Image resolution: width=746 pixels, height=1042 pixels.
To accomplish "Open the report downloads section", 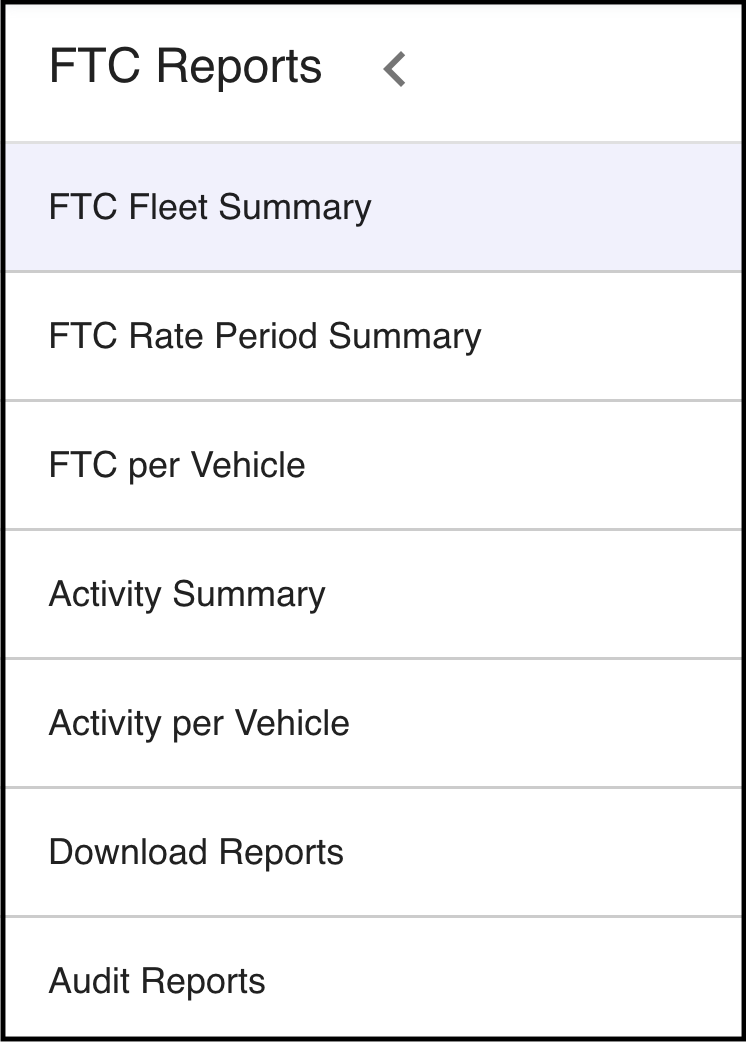I will [196, 852].
